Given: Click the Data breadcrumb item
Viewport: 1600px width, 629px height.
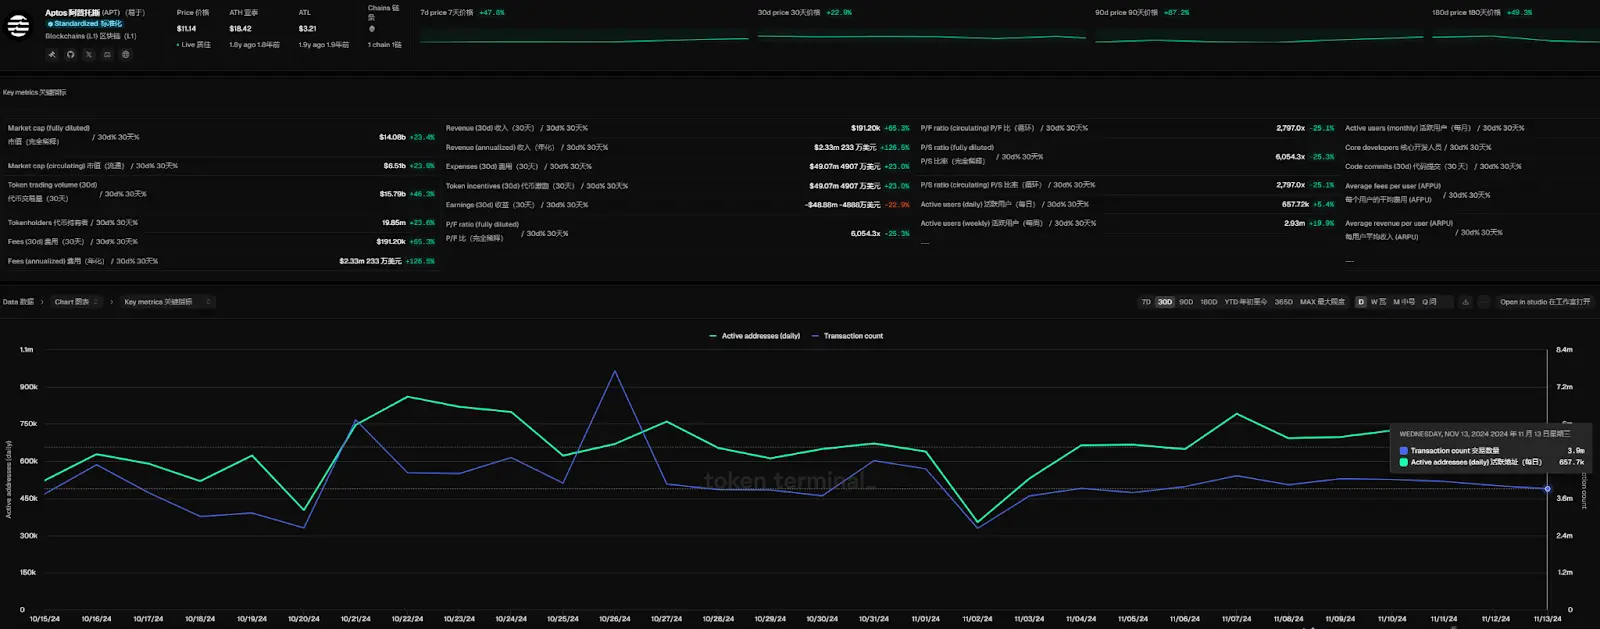Looking at the screenshot, I should (18, 302).
